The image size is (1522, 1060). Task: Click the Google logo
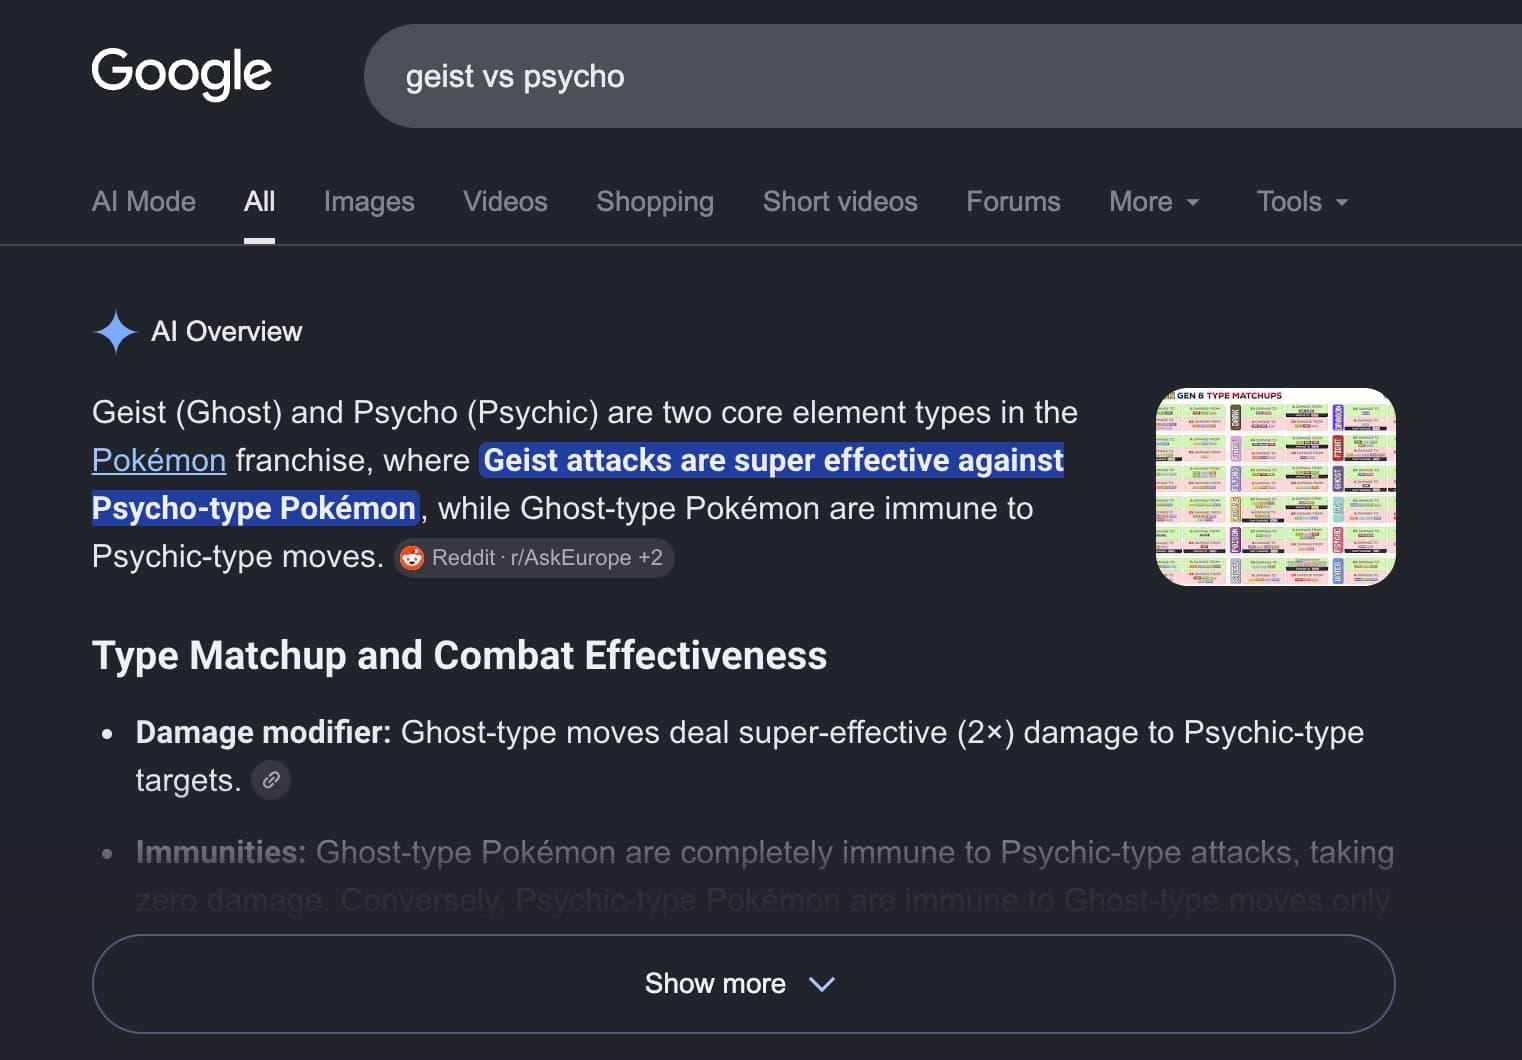pyautogui.click(x=181, y=73)
